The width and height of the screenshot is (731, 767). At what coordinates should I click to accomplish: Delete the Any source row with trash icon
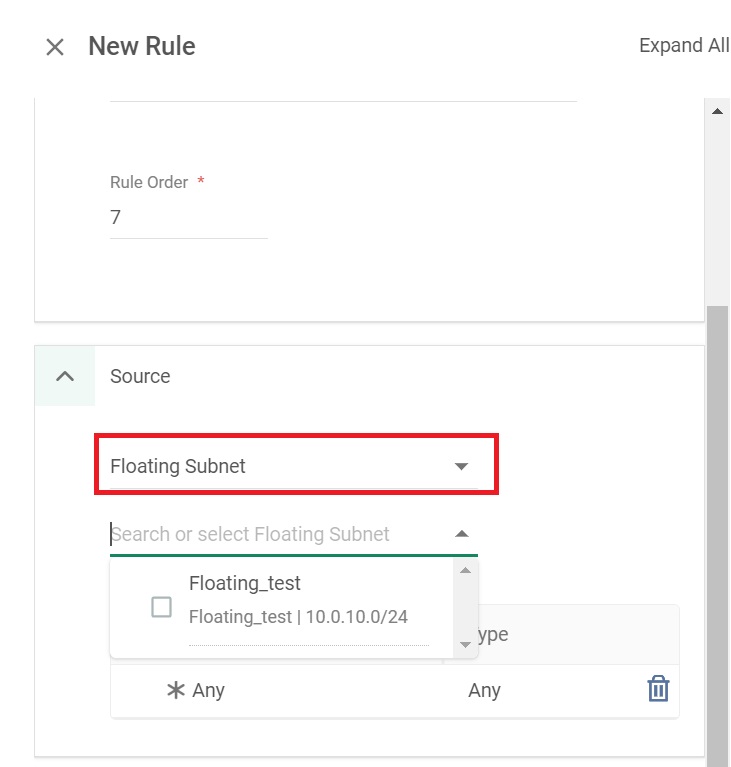click(658, 689)
